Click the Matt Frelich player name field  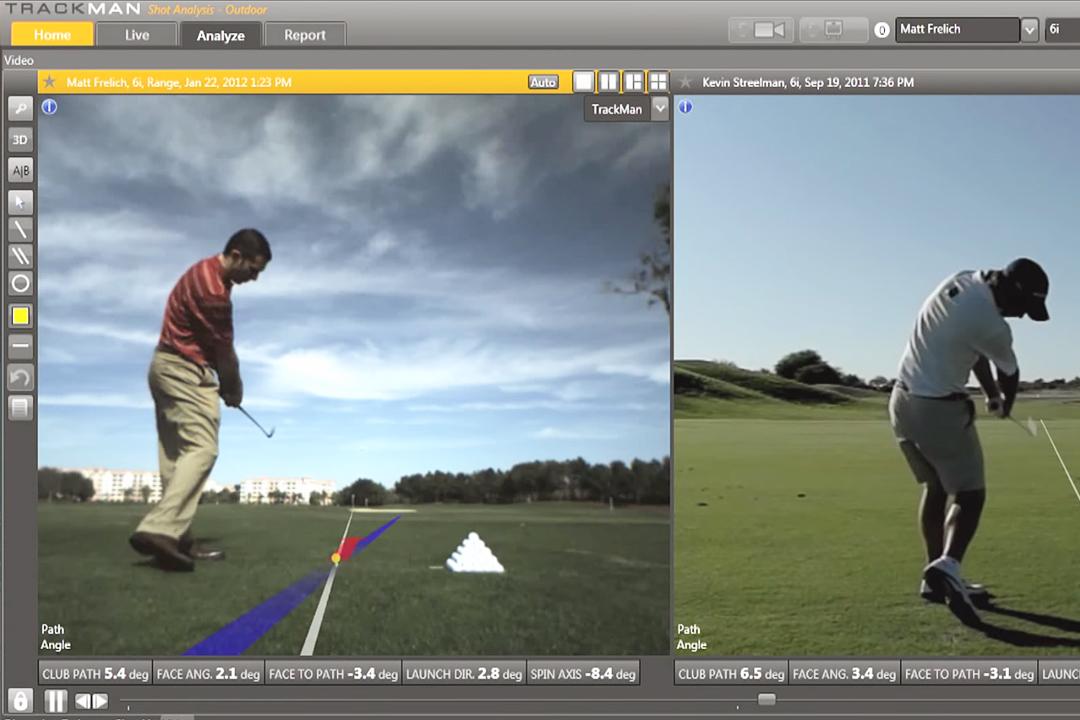[x=957, y=30]
